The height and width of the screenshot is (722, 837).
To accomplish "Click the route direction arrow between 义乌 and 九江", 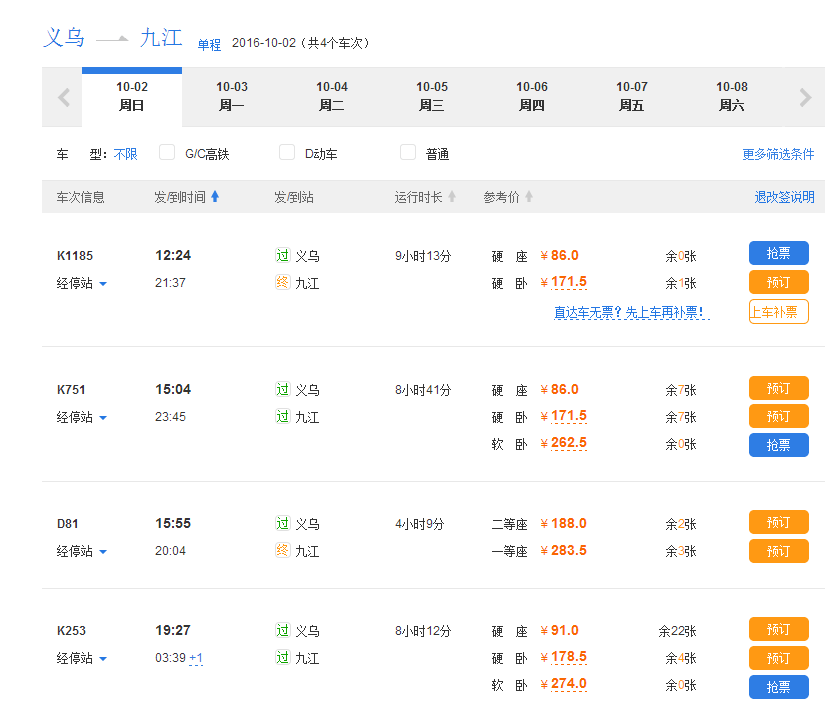I will tap(113, 39).
